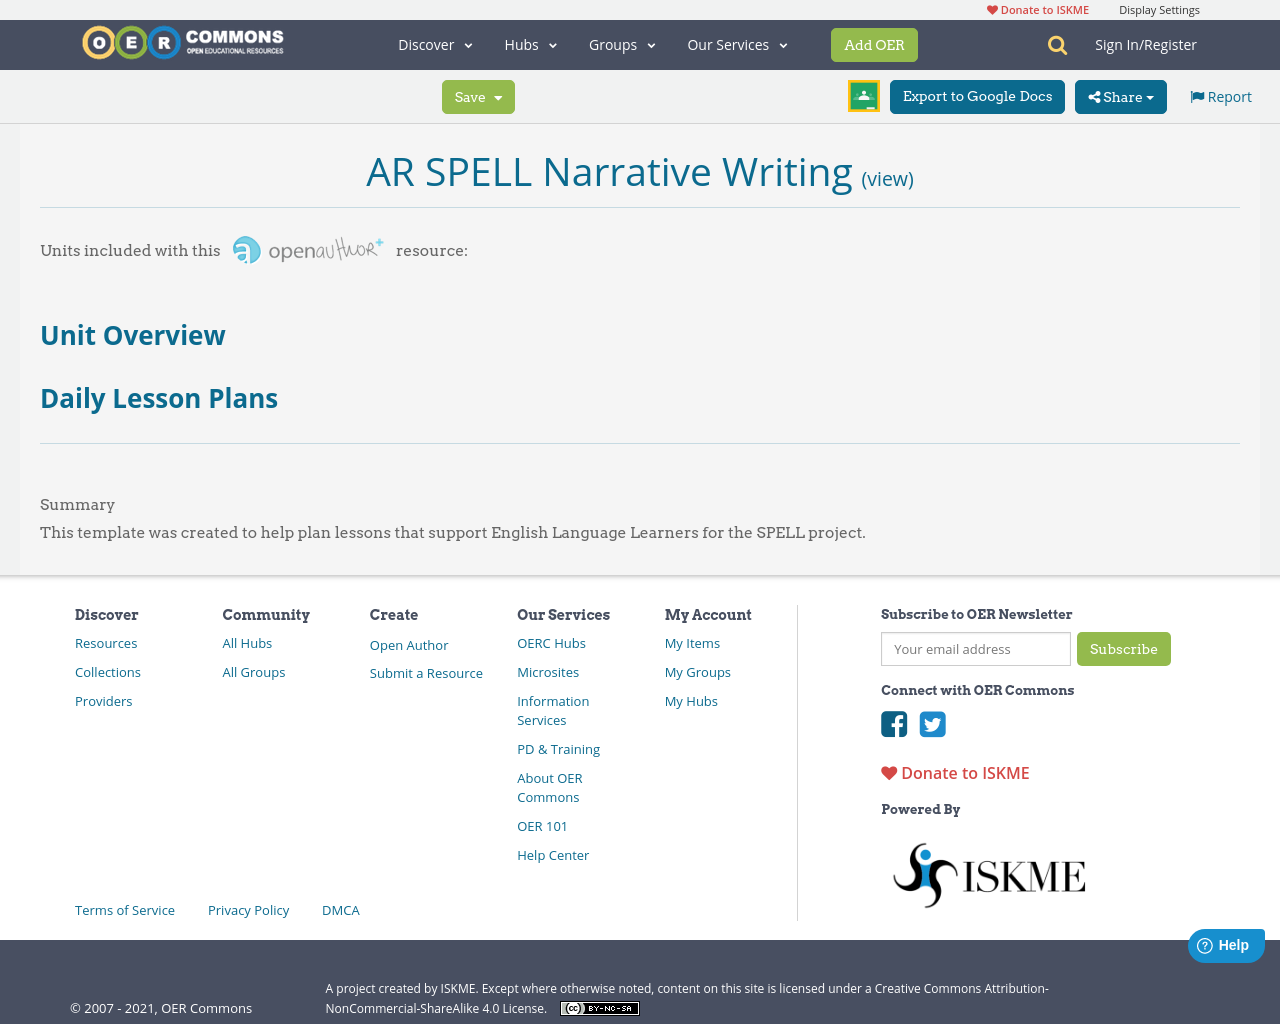Click the Add OER button

tap(874, 44)
